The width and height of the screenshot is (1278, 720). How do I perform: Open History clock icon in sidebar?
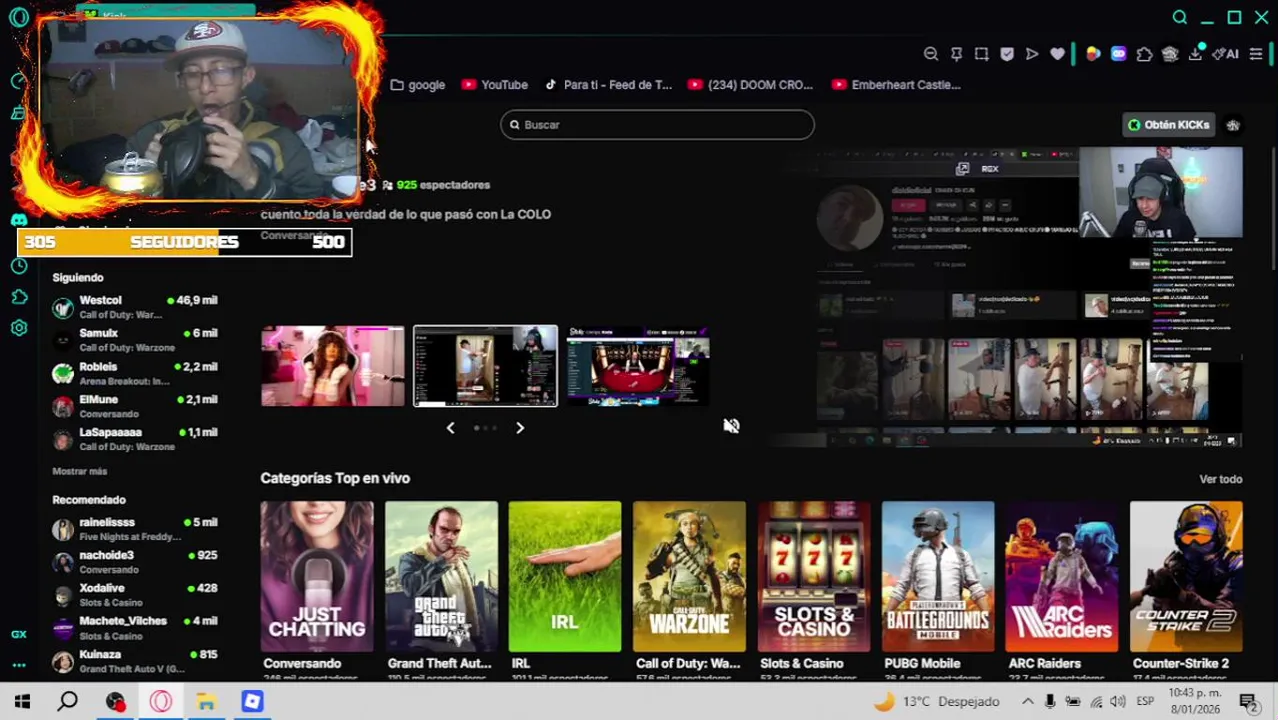pyautogui.click(x=19, y=266)
